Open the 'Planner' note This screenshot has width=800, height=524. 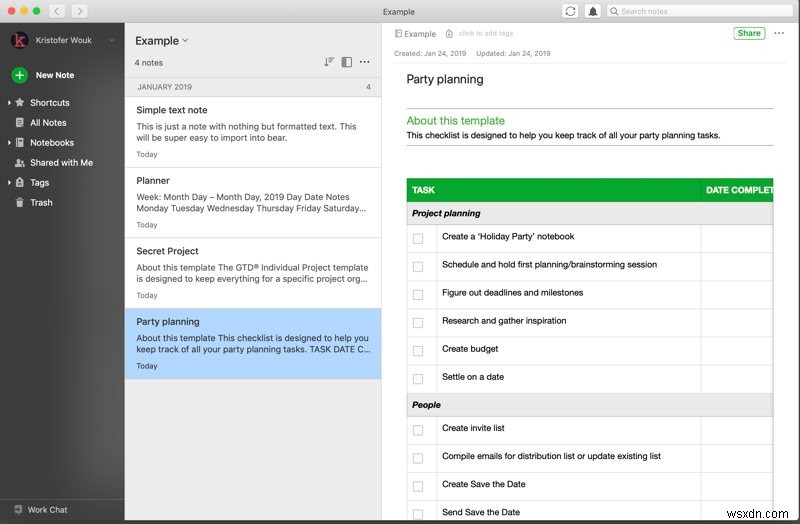tap(253, 202)
